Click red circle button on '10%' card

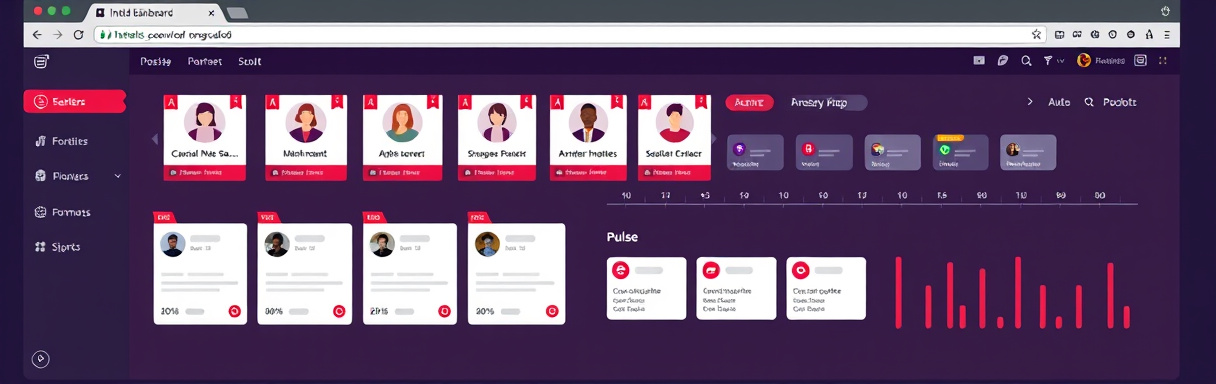pos(235,311)
